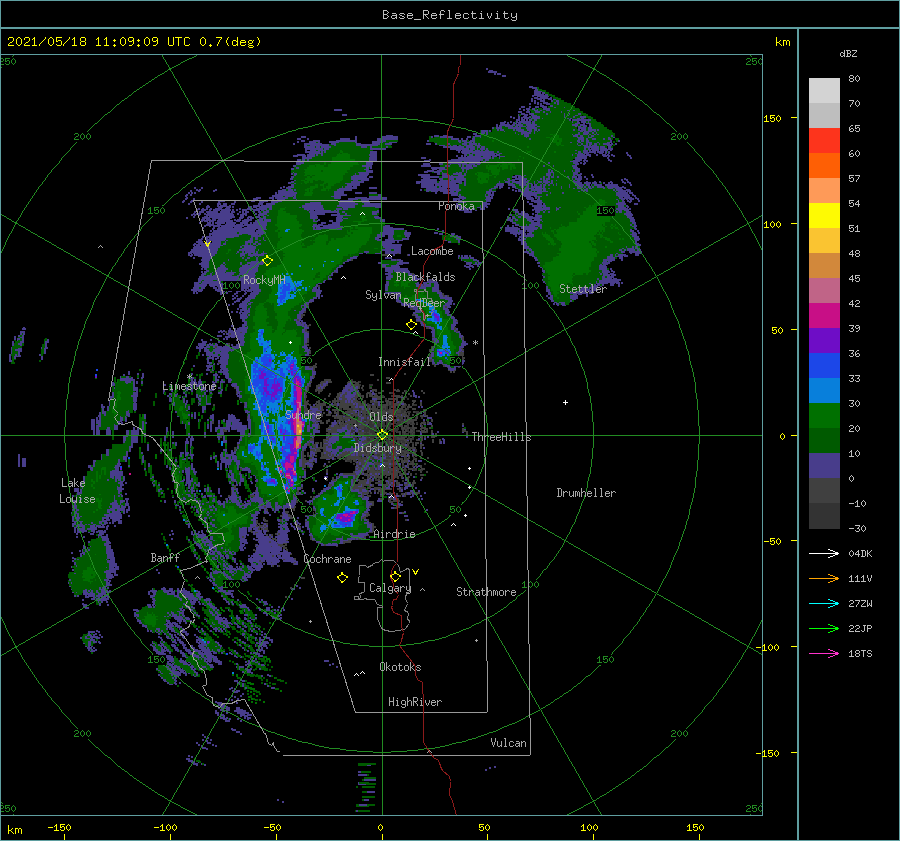Click the HighRiver label

[x=415, y=702]
